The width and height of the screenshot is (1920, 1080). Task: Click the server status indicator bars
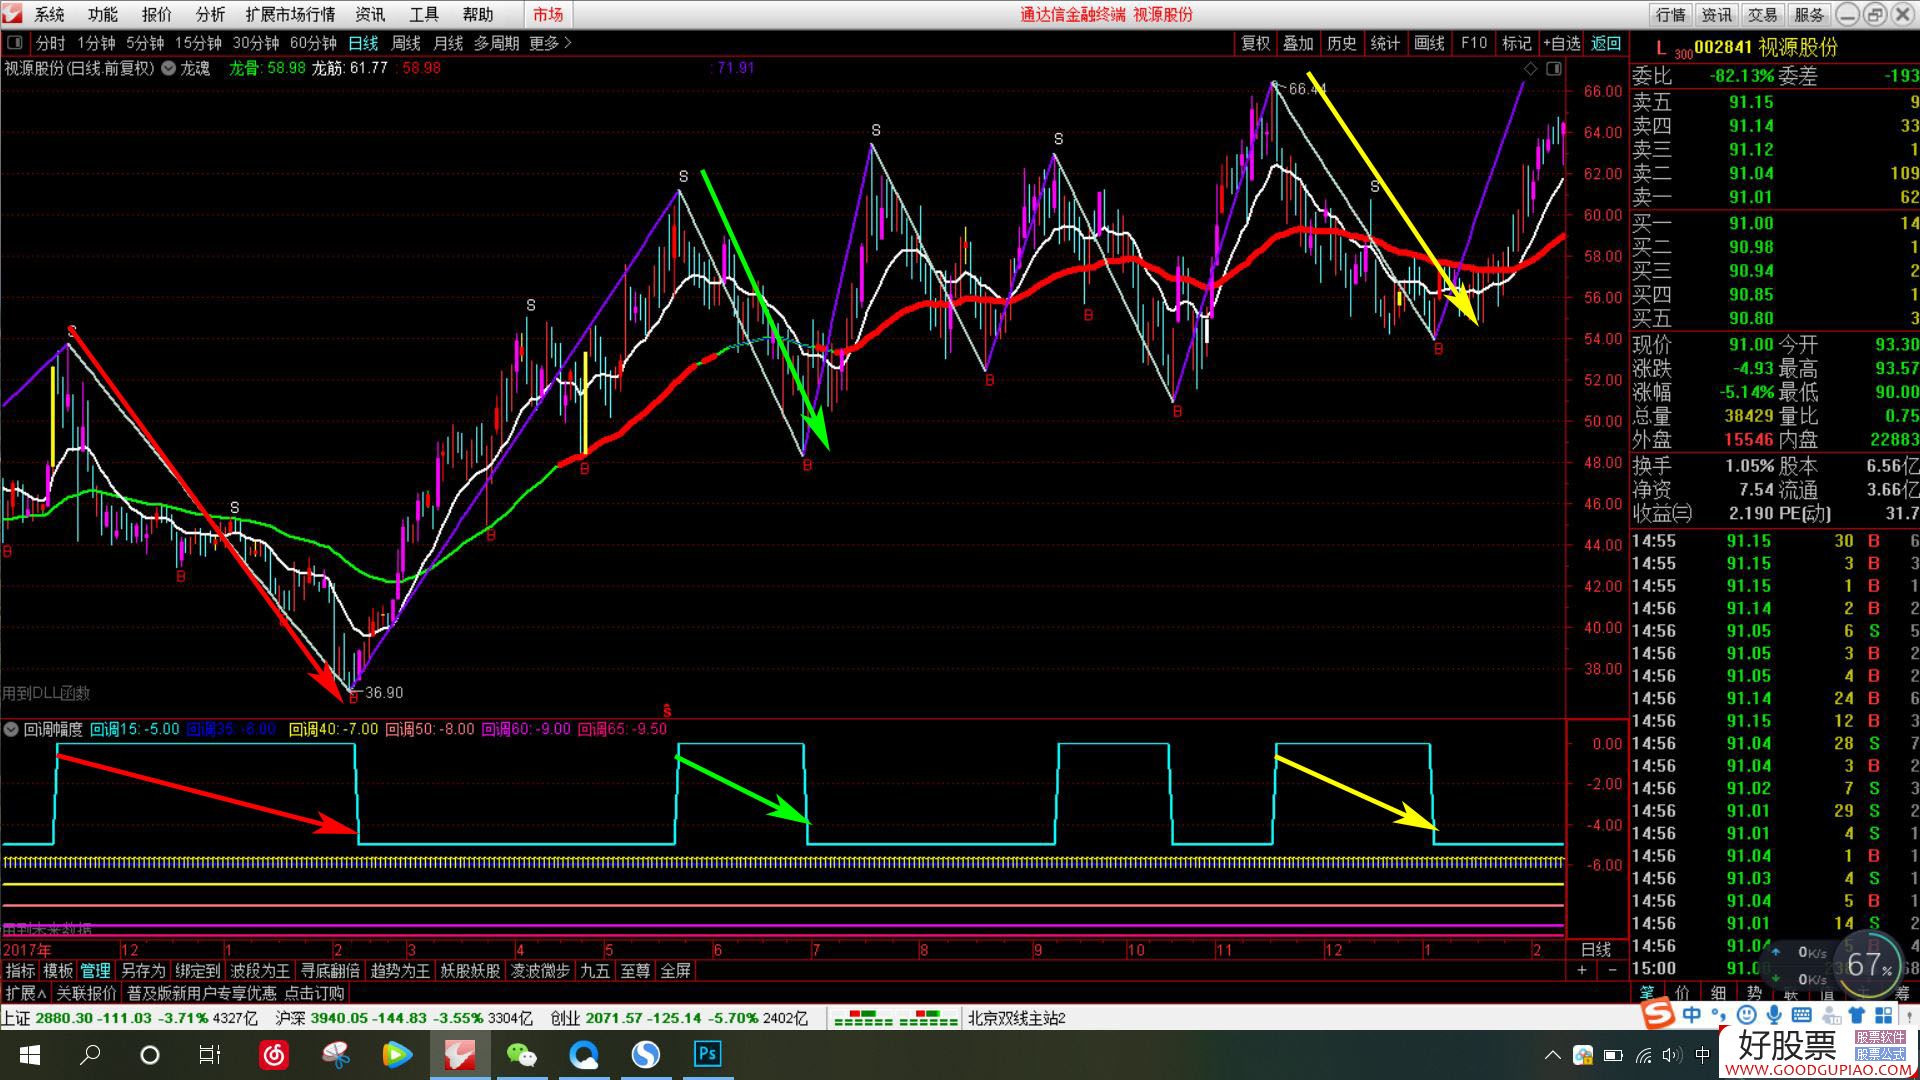click(x=895, y=1018)
